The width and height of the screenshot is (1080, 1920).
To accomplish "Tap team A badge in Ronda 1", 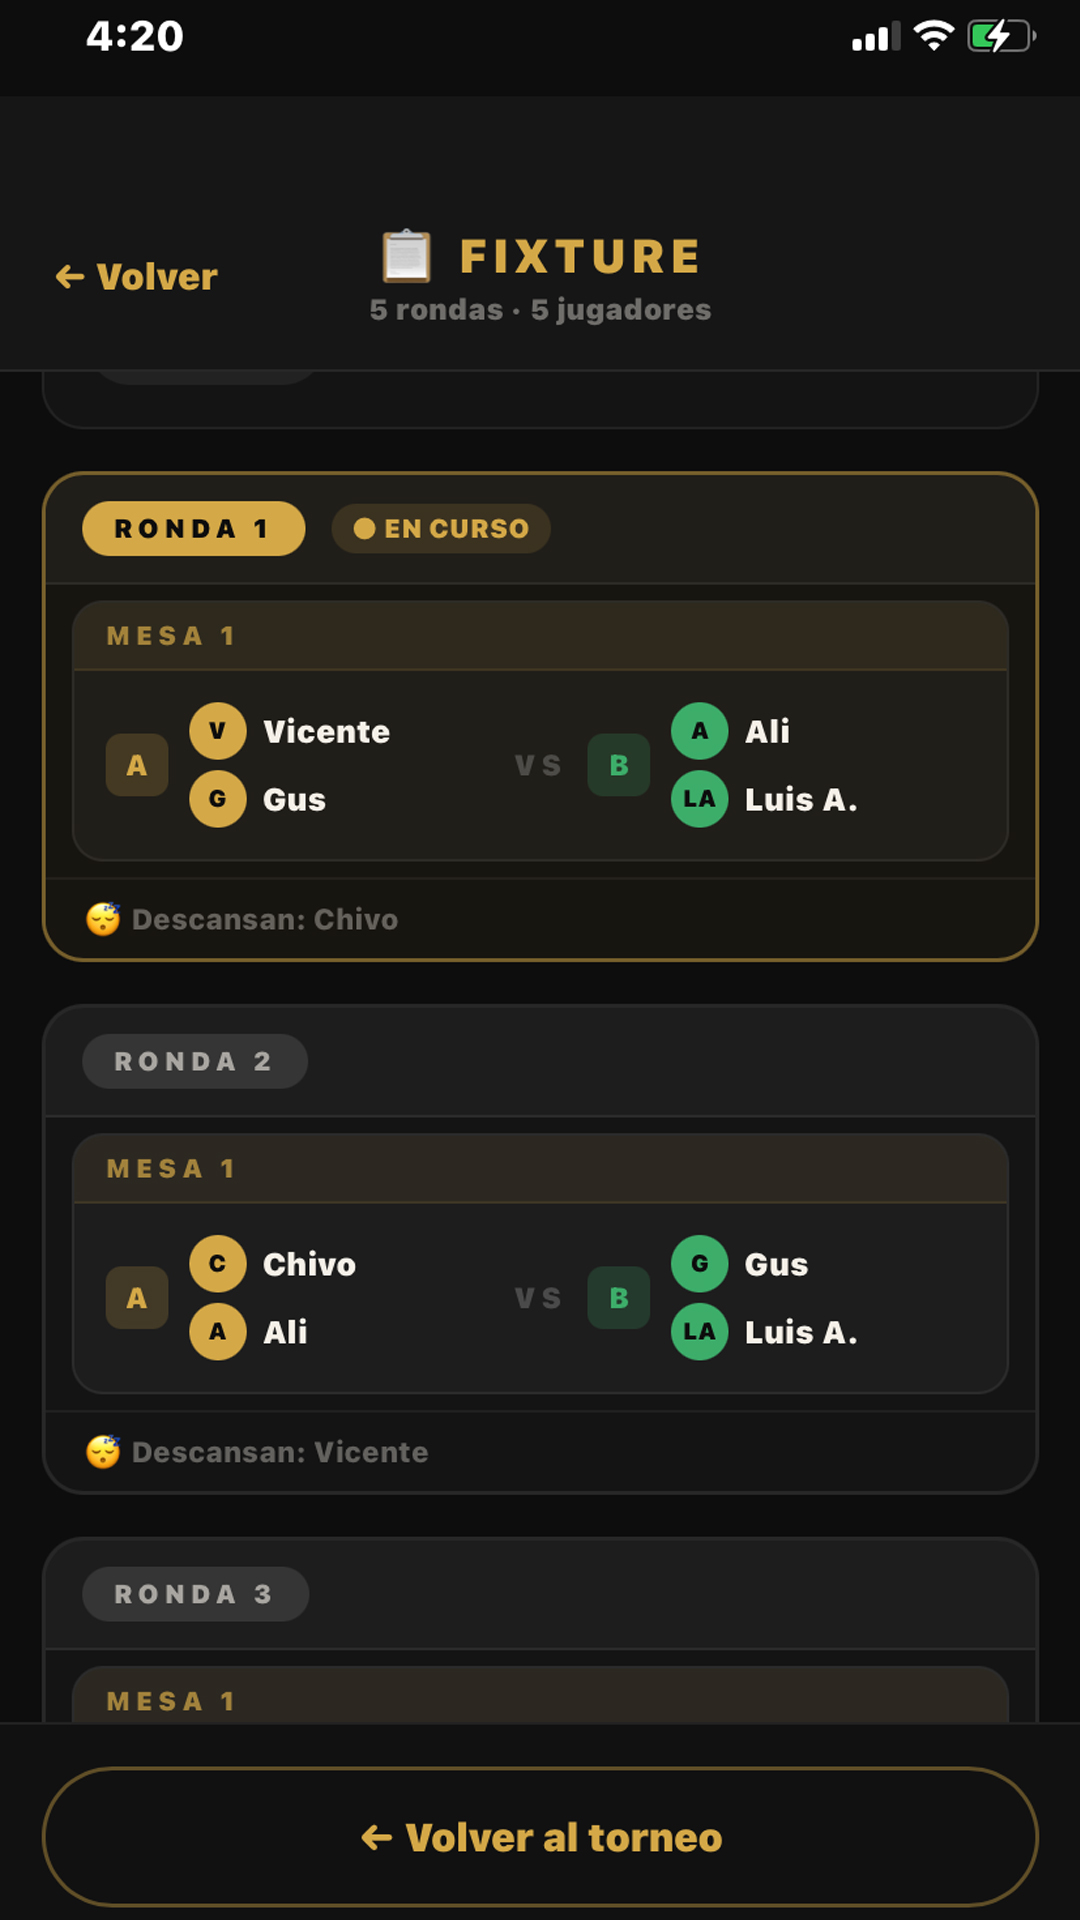I will (137, 765).
